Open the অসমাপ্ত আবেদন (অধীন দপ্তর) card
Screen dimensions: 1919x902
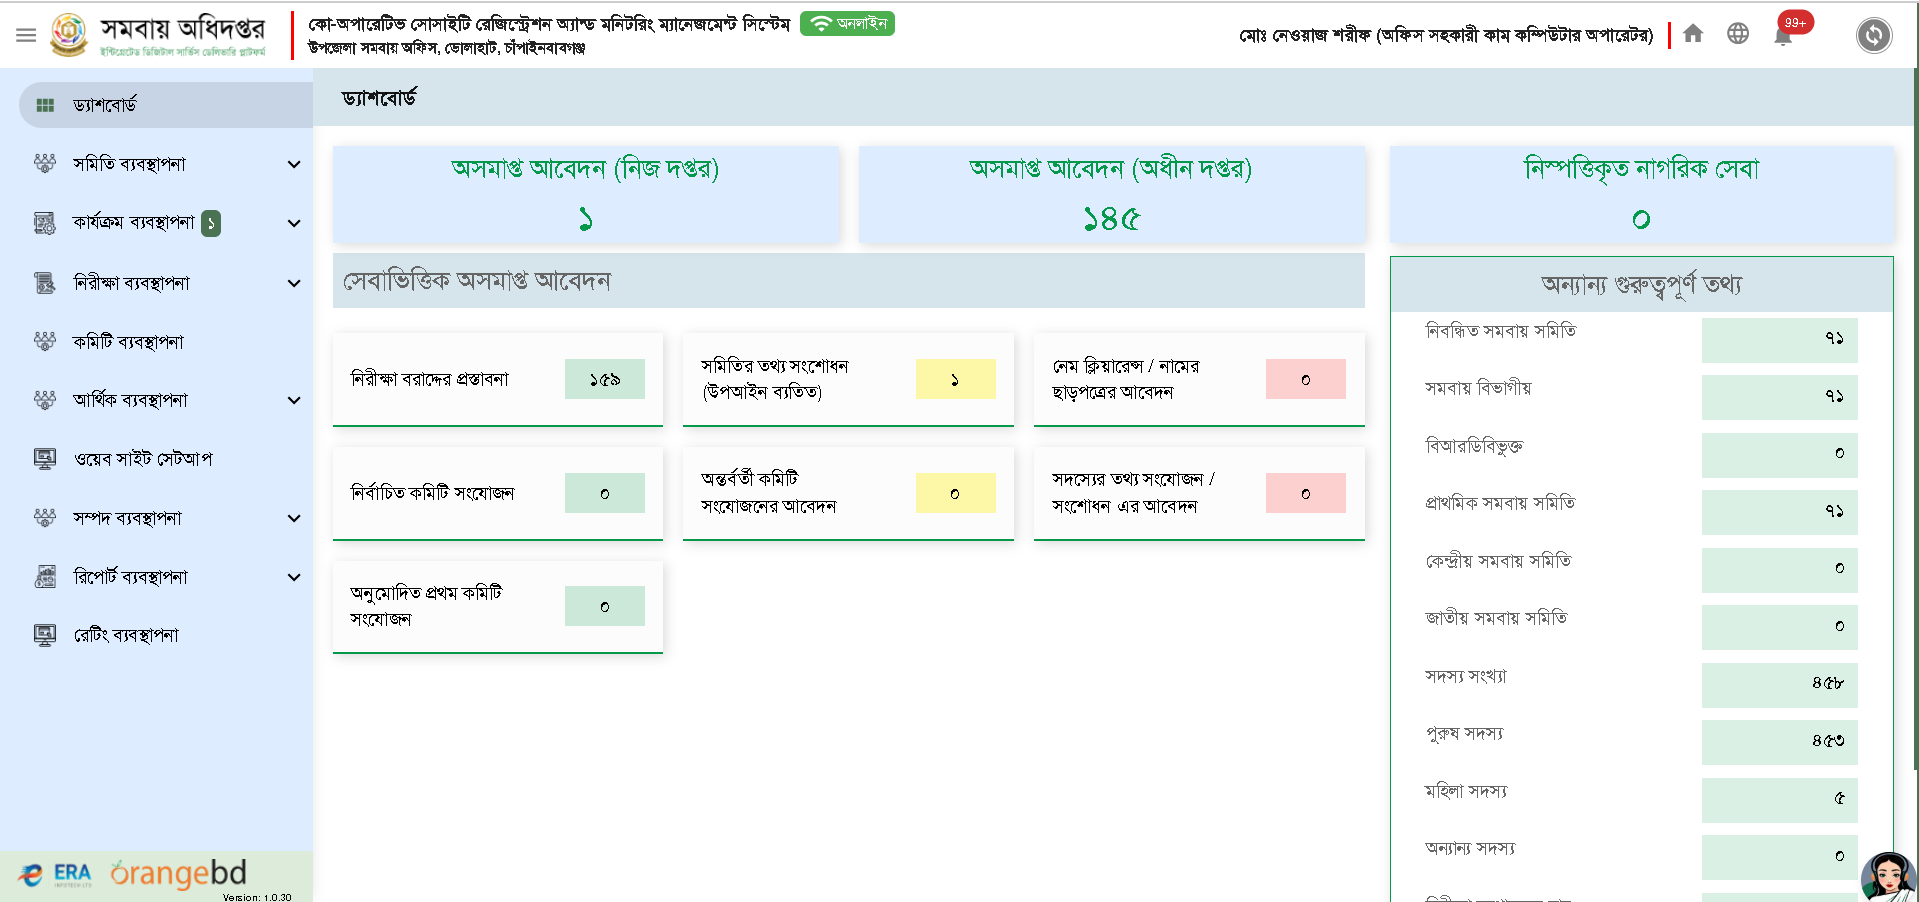point(1111,194)
